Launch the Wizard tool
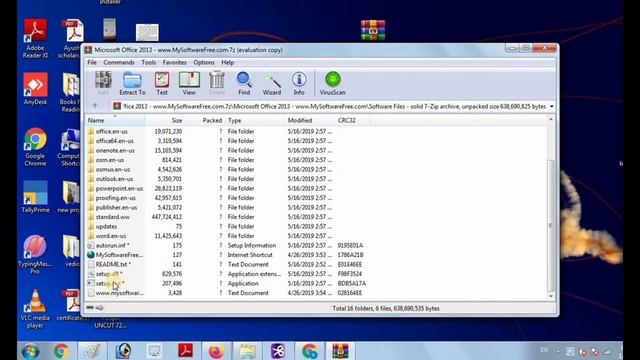This screenshot has width=640, height=360. click(x=272, y=84)
